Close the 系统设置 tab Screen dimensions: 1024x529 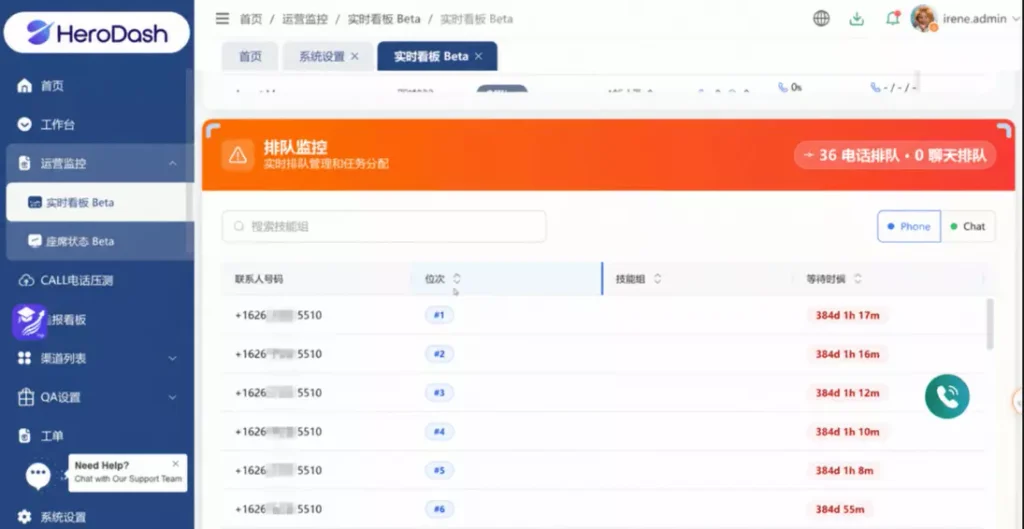point(355,56)
